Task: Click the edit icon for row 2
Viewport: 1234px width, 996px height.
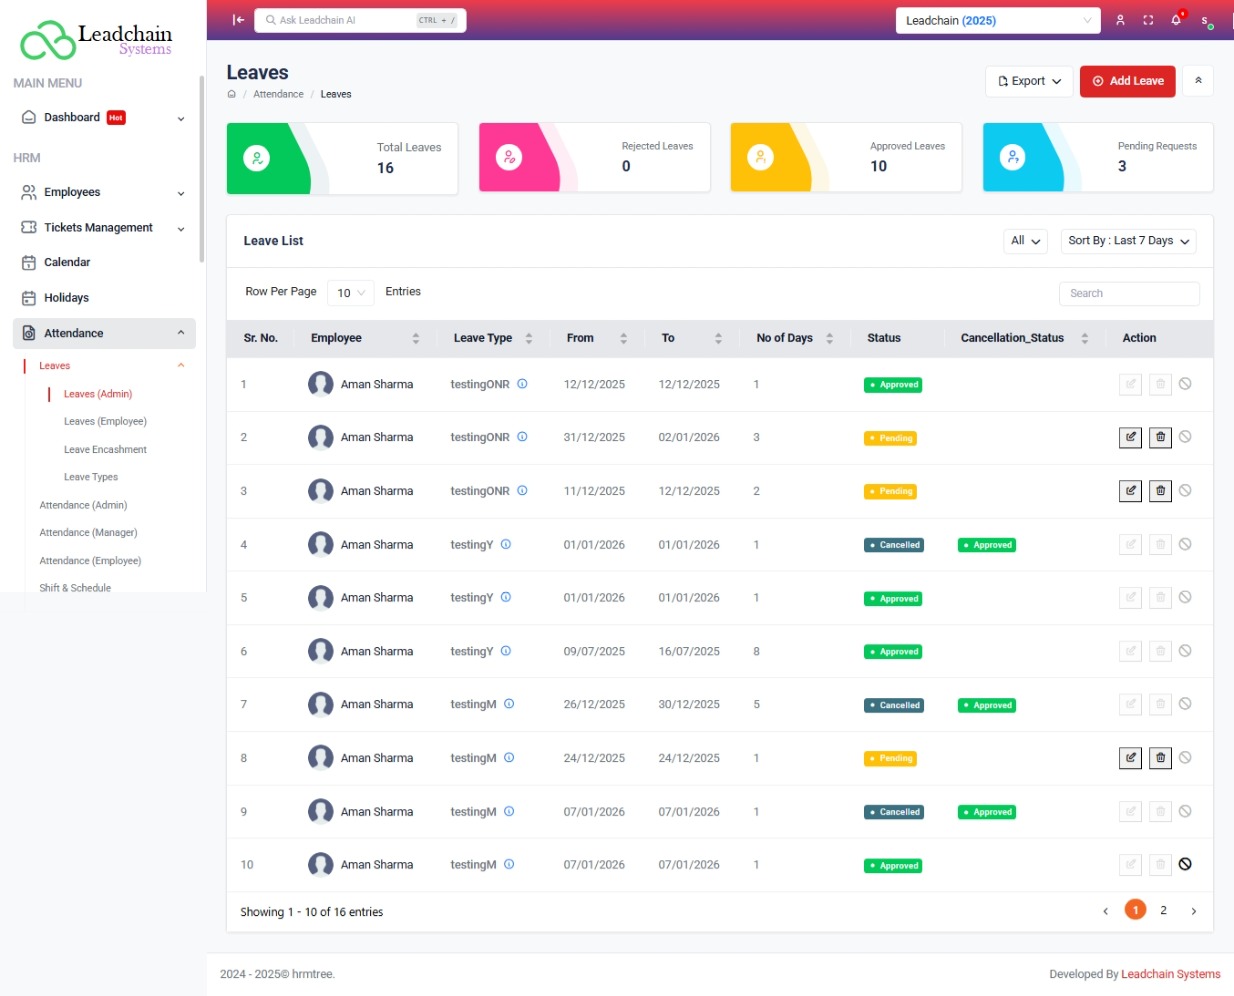Action: [x=1130, y=437]
